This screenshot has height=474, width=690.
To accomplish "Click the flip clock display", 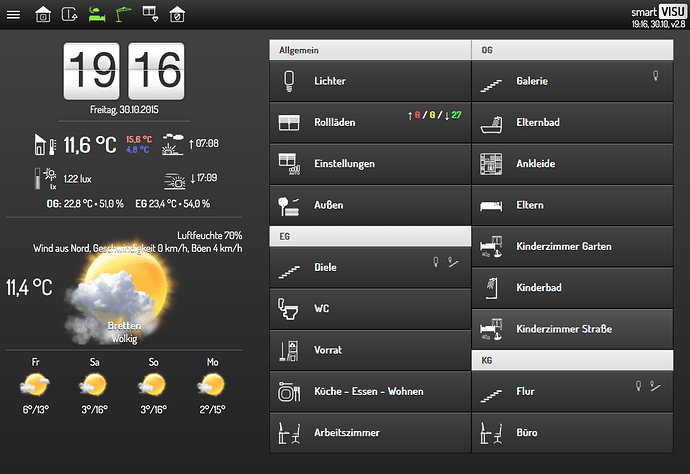I will point(124,71).
